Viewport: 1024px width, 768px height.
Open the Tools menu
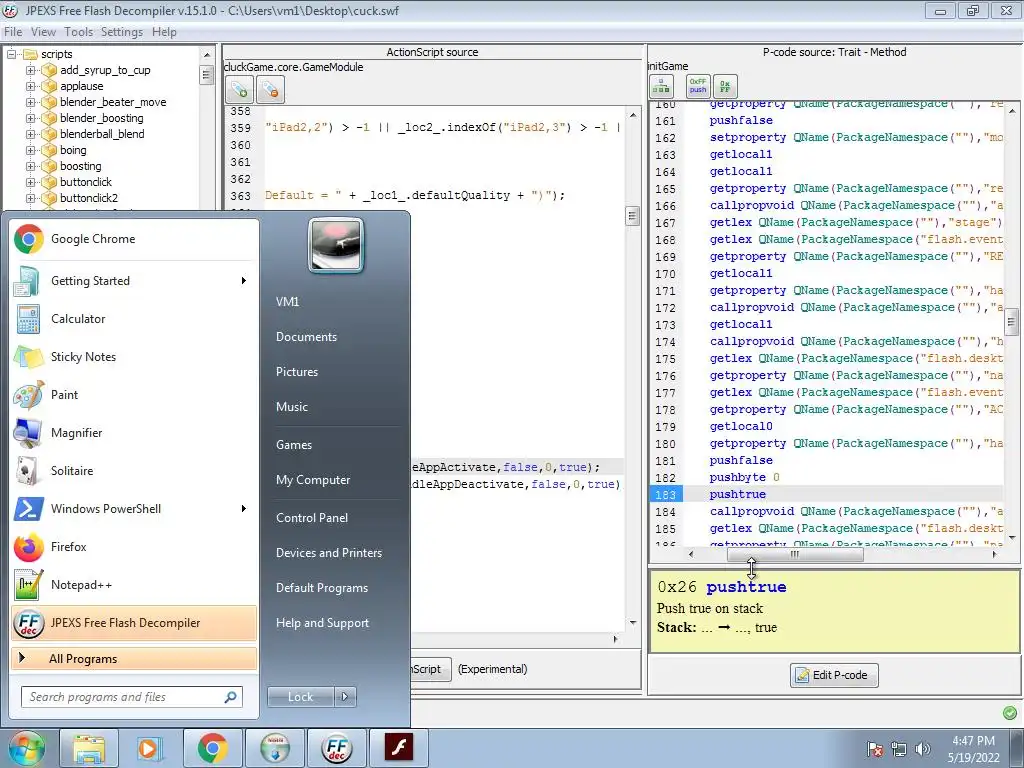78,32
